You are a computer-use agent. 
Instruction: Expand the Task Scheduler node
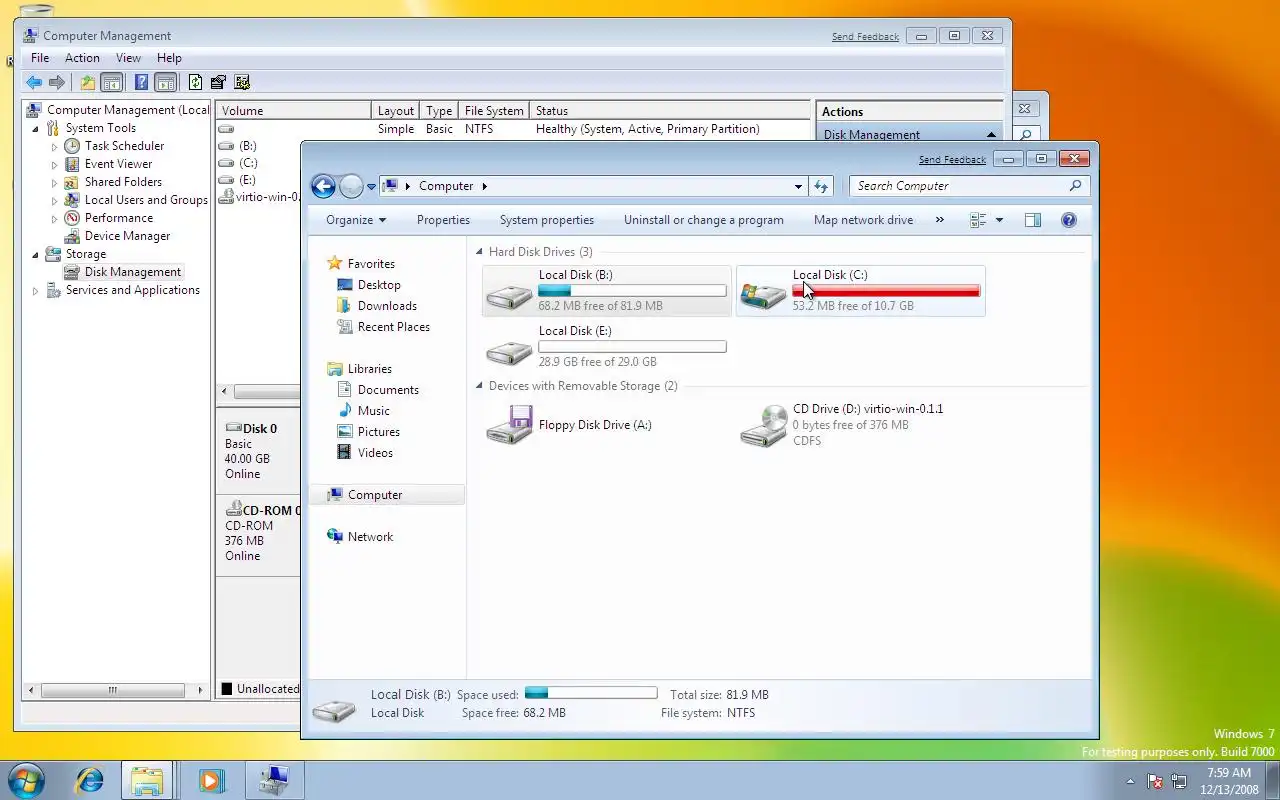(55, 147)
